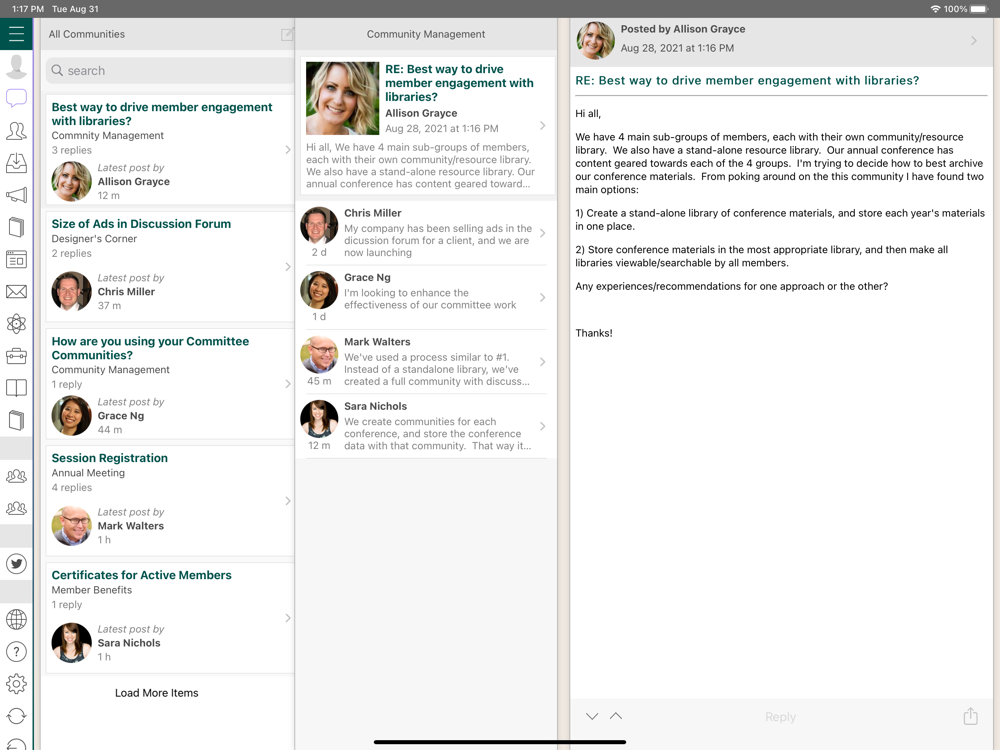Image resolution: width=1000 pixels, height=750 pixels.
Task: Tap 'Posted by Allison Grayce' header text
Action: pos(682,29)
